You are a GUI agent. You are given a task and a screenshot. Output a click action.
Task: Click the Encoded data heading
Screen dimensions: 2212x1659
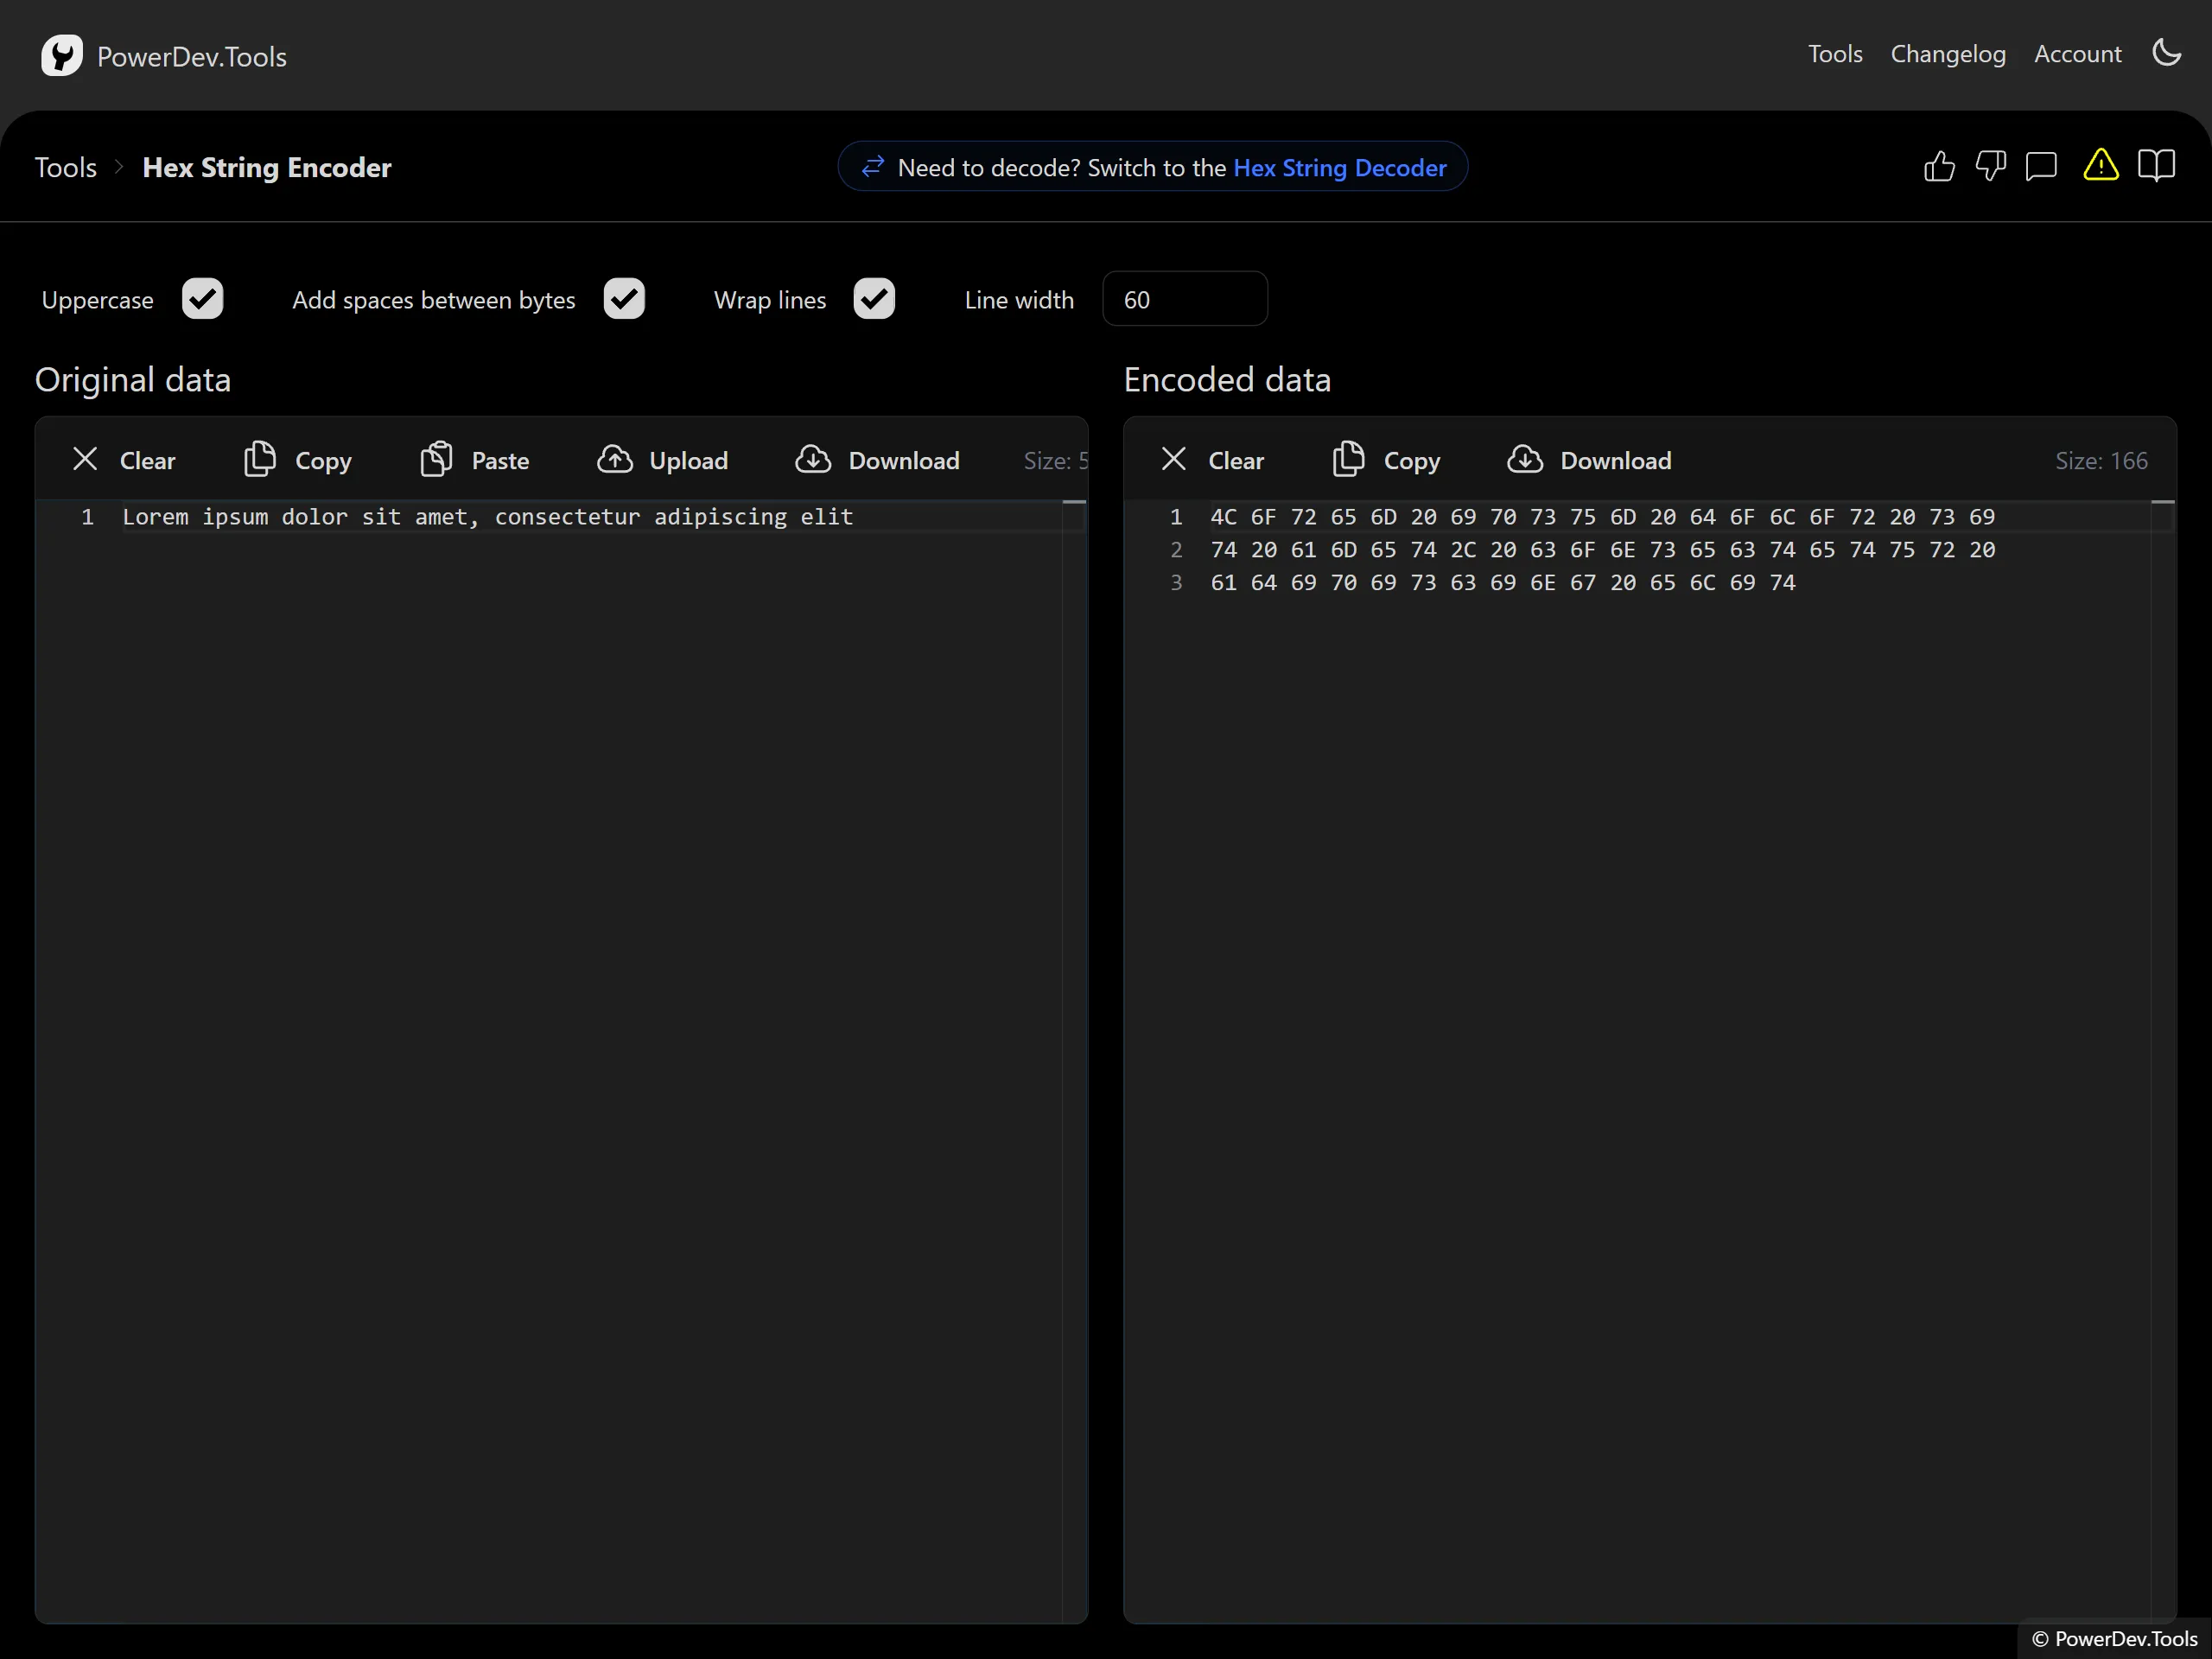[1227, 380]
